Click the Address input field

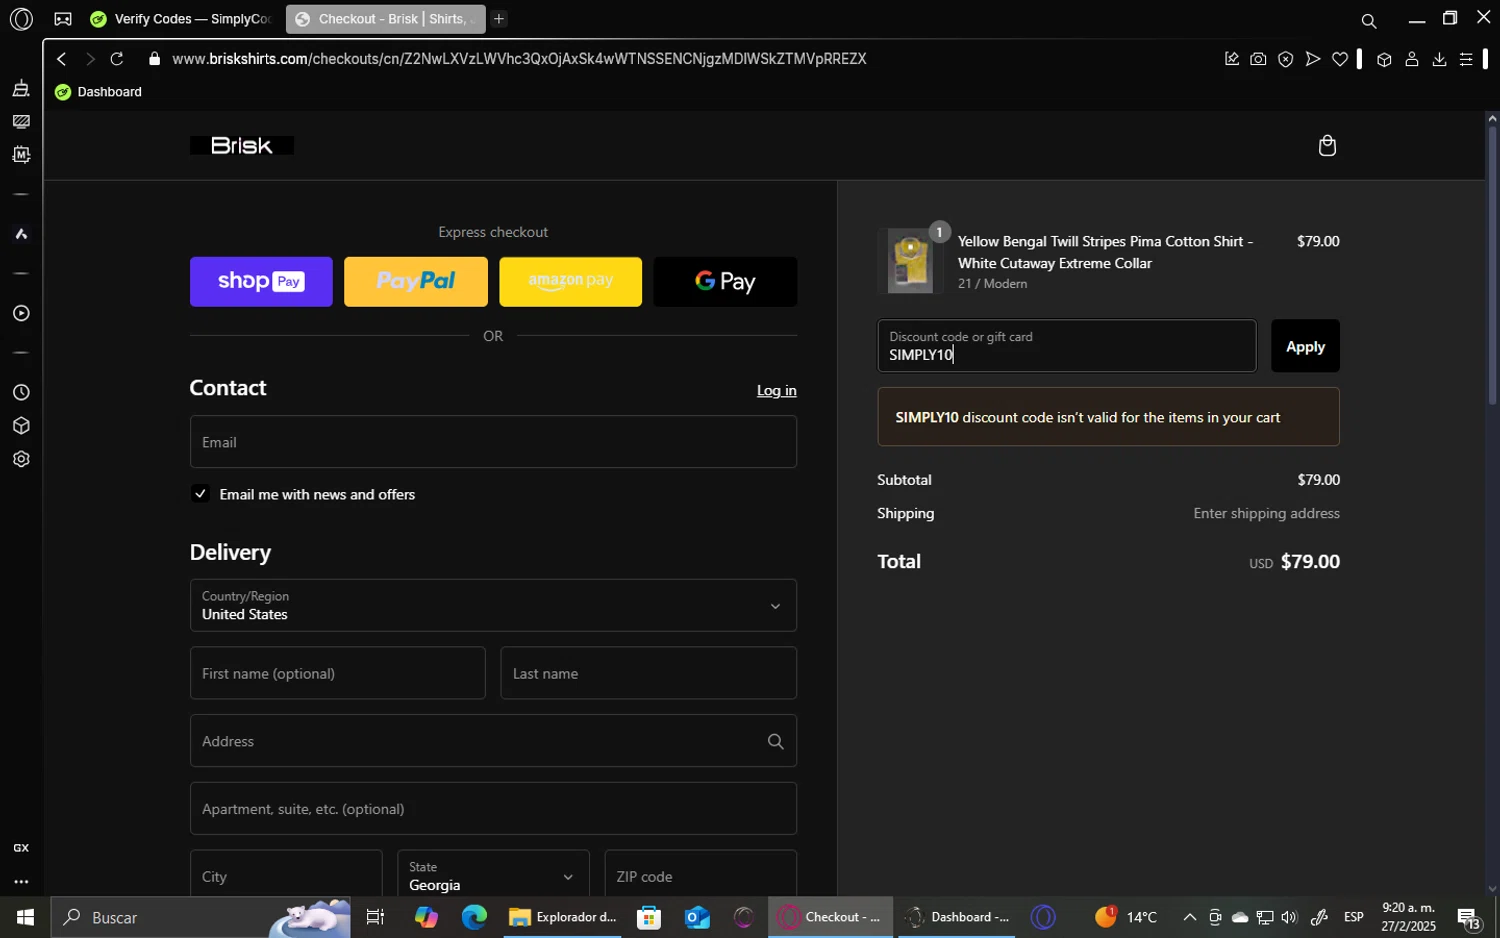(493, 741)
